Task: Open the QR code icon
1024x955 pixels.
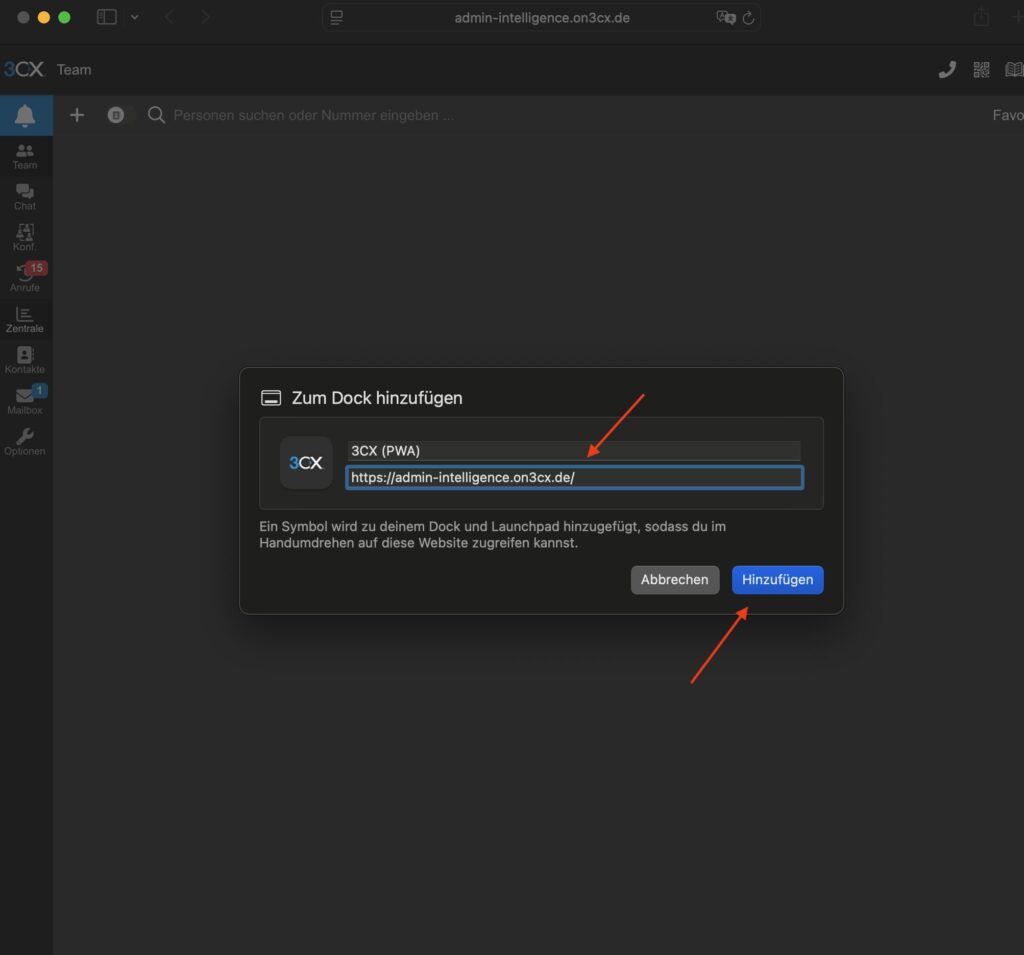Action: (981, 70)
